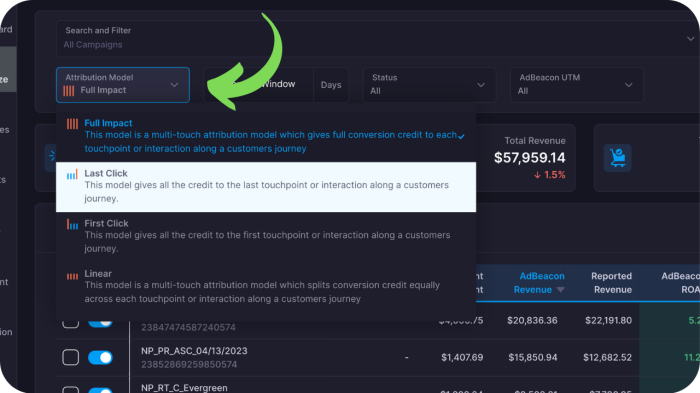
Task: Tick the checkbox for NP_PR_ASC_04/13/2023 row
Action: [x=71, y=357]
